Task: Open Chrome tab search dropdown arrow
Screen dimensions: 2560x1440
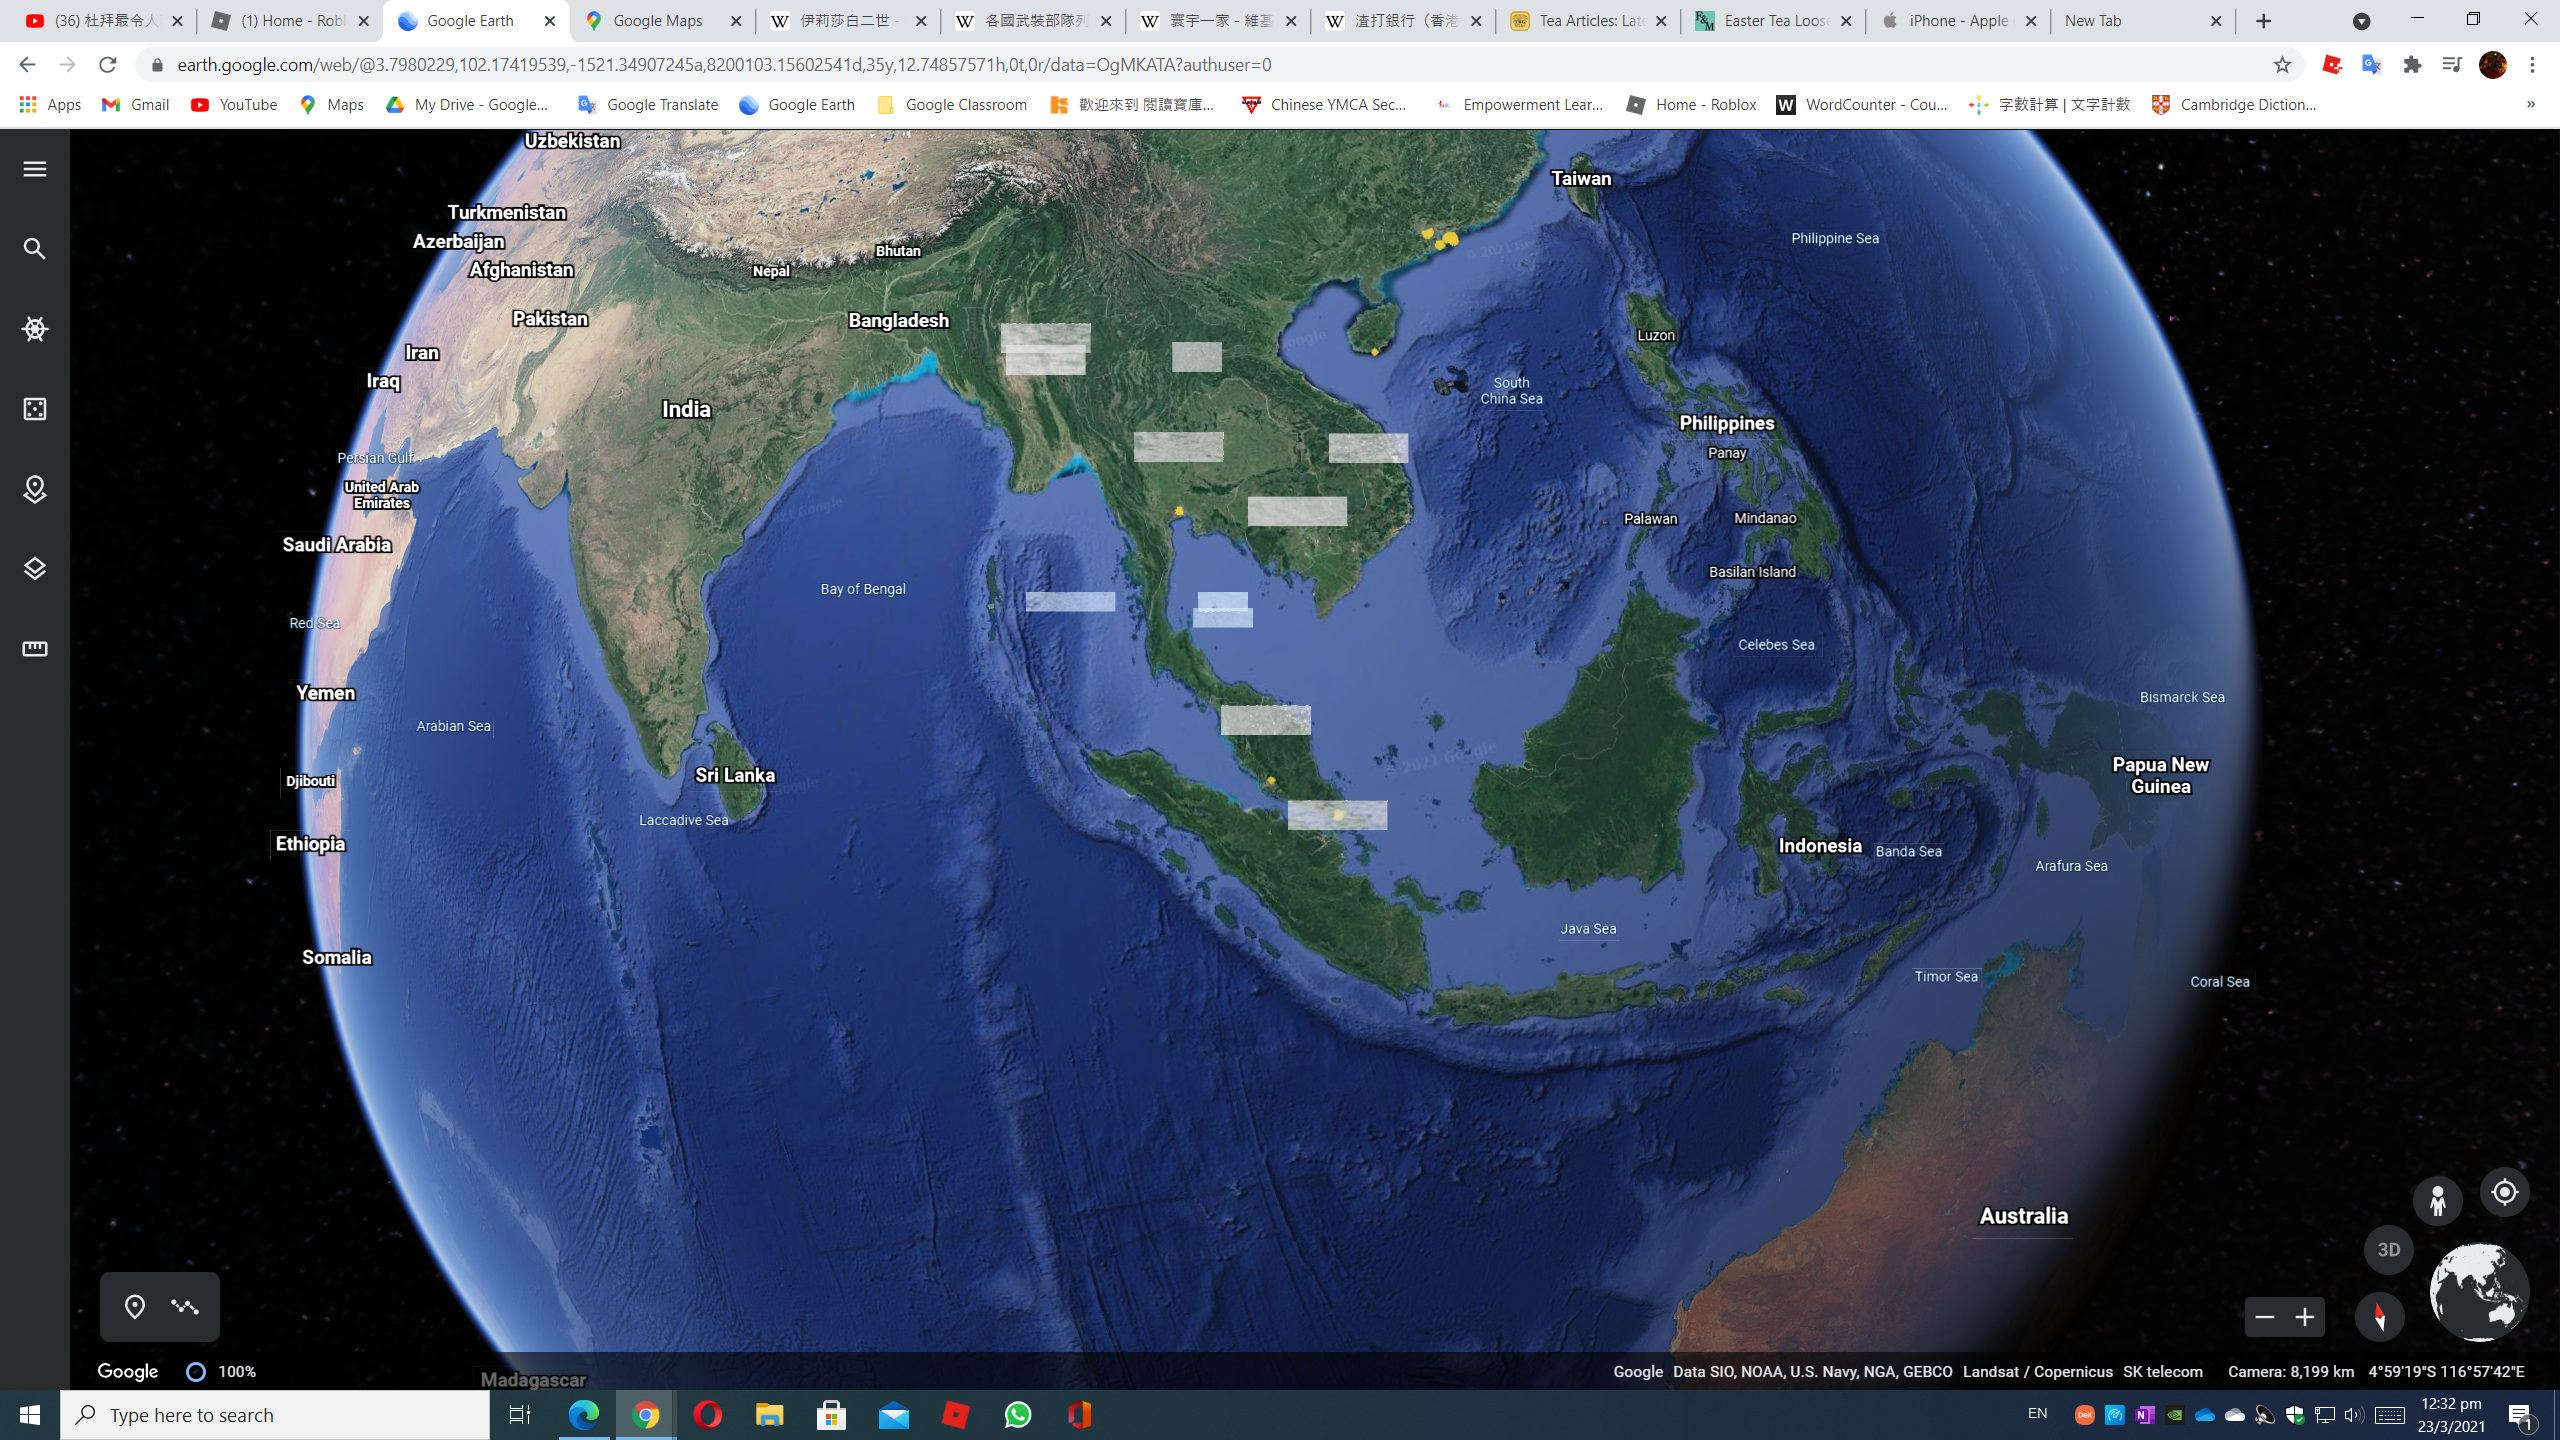Action: point(2361,21)
